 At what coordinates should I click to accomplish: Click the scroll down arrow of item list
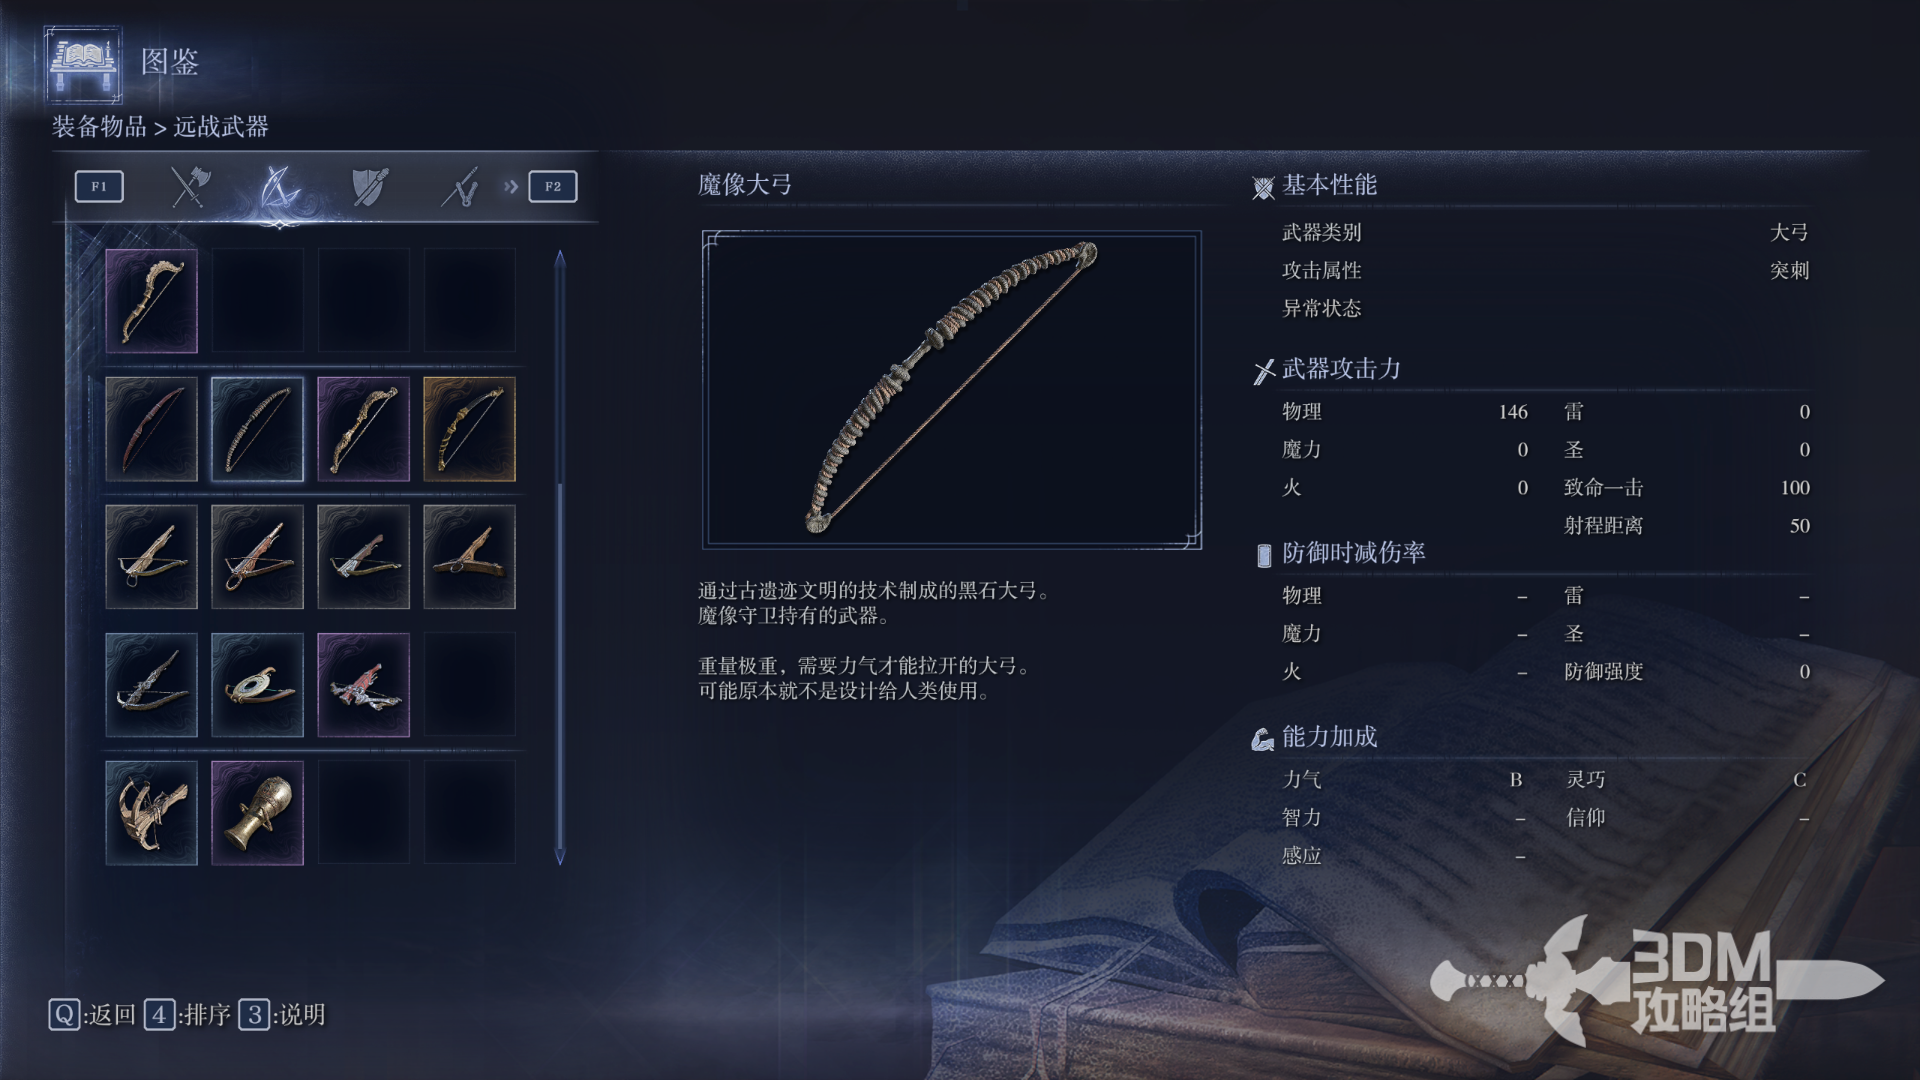pos(560,857)
